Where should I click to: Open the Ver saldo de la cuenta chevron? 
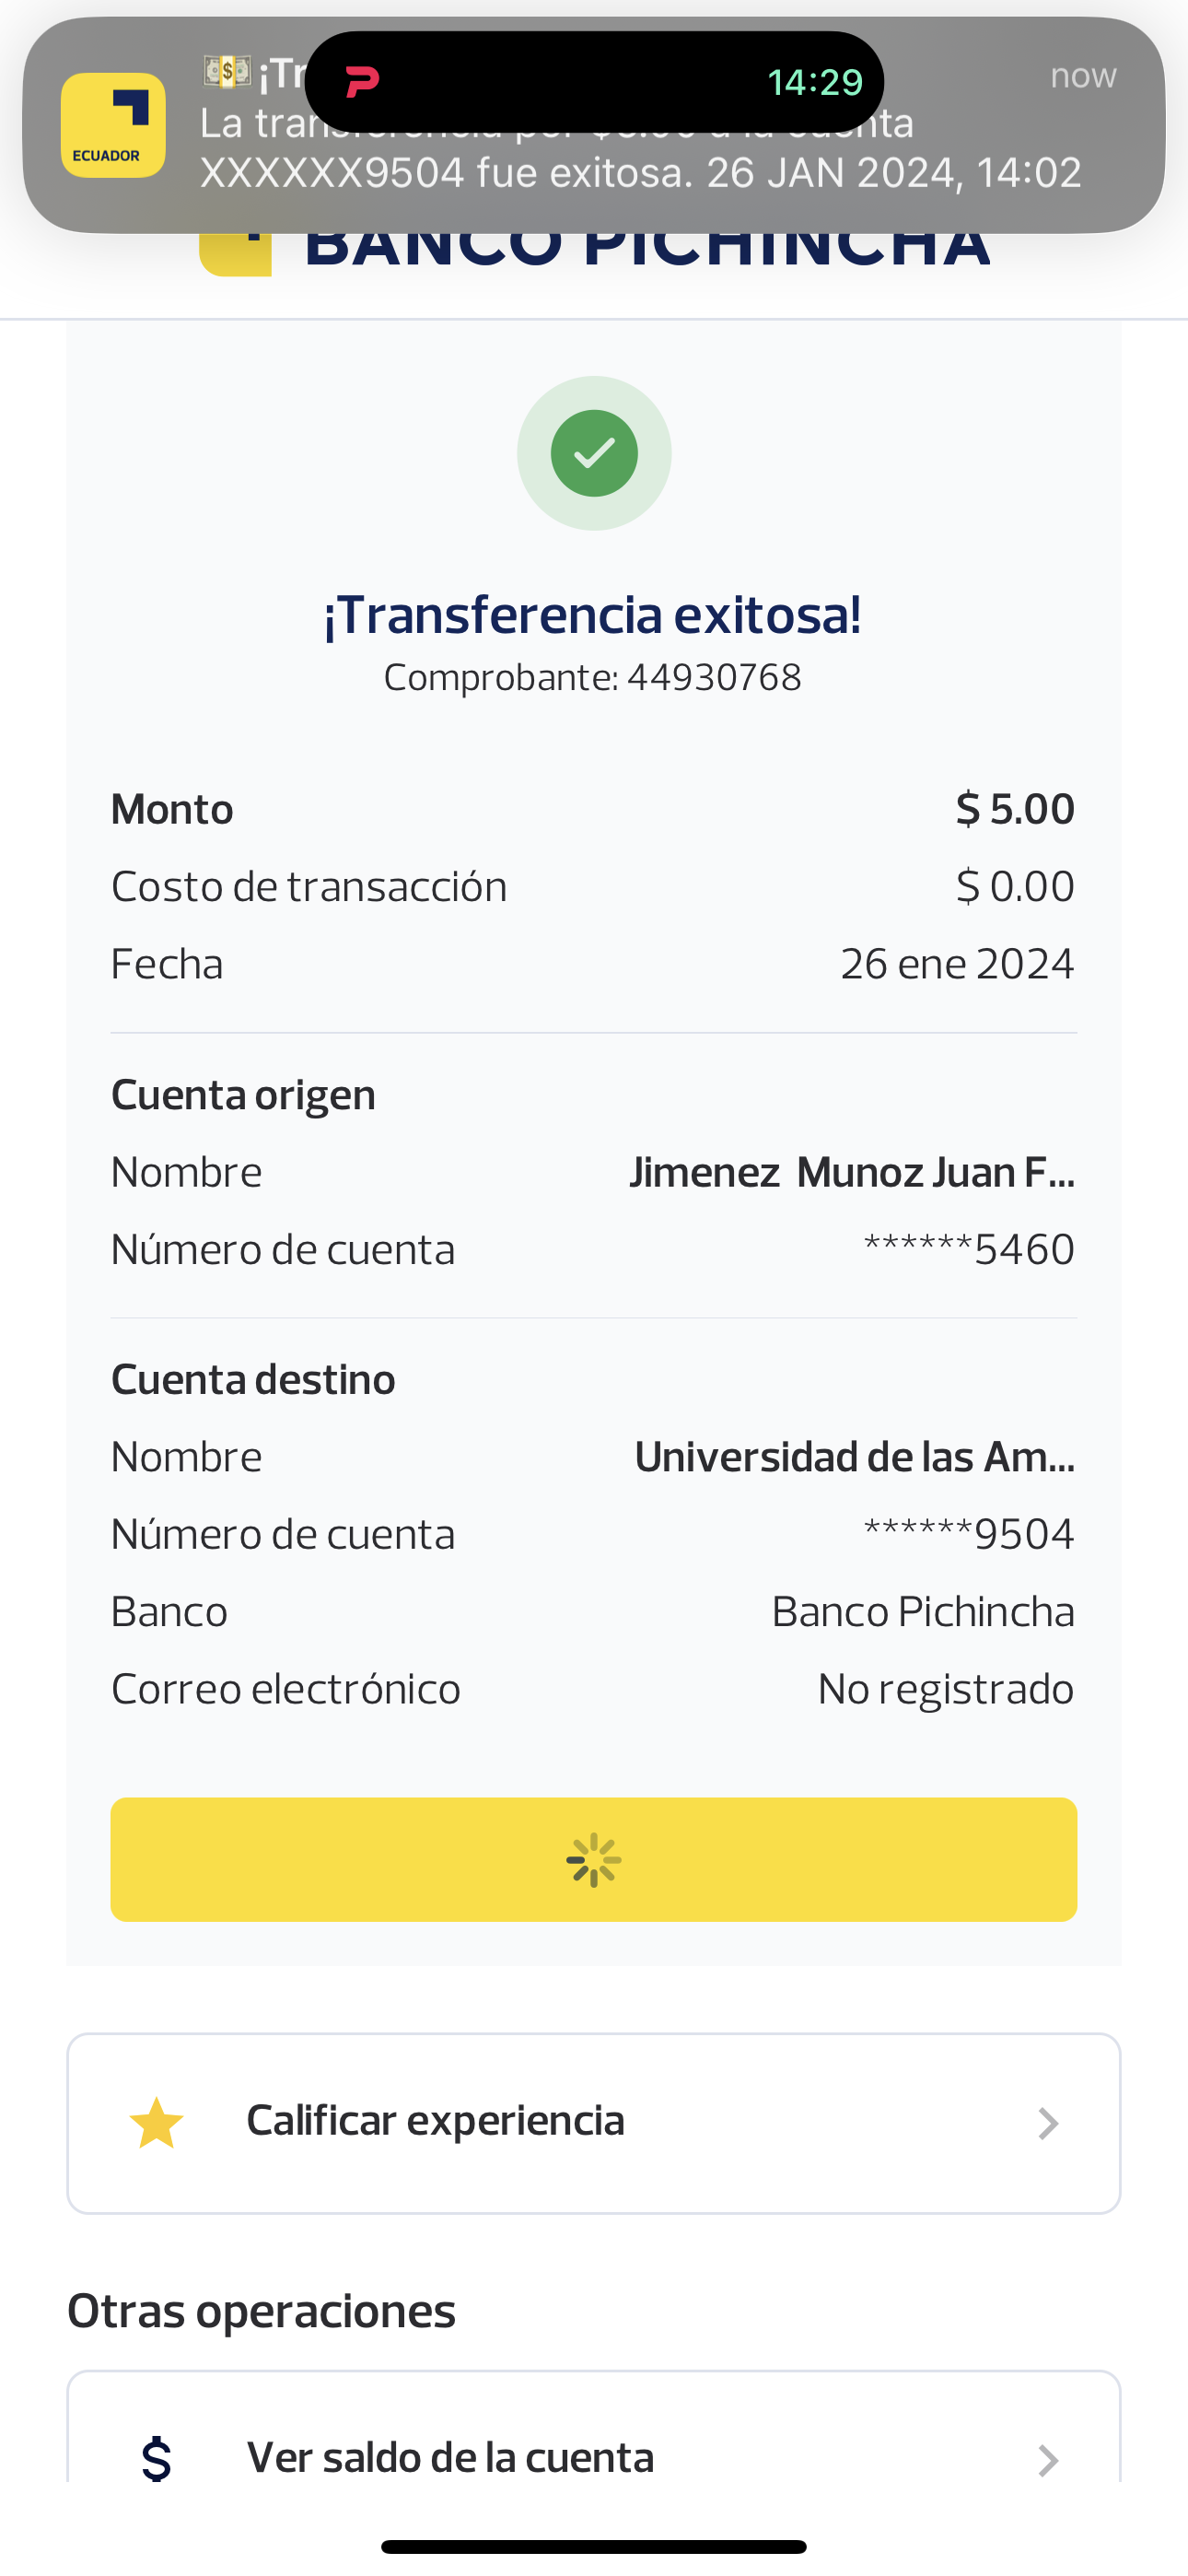pos(1047,2459)
